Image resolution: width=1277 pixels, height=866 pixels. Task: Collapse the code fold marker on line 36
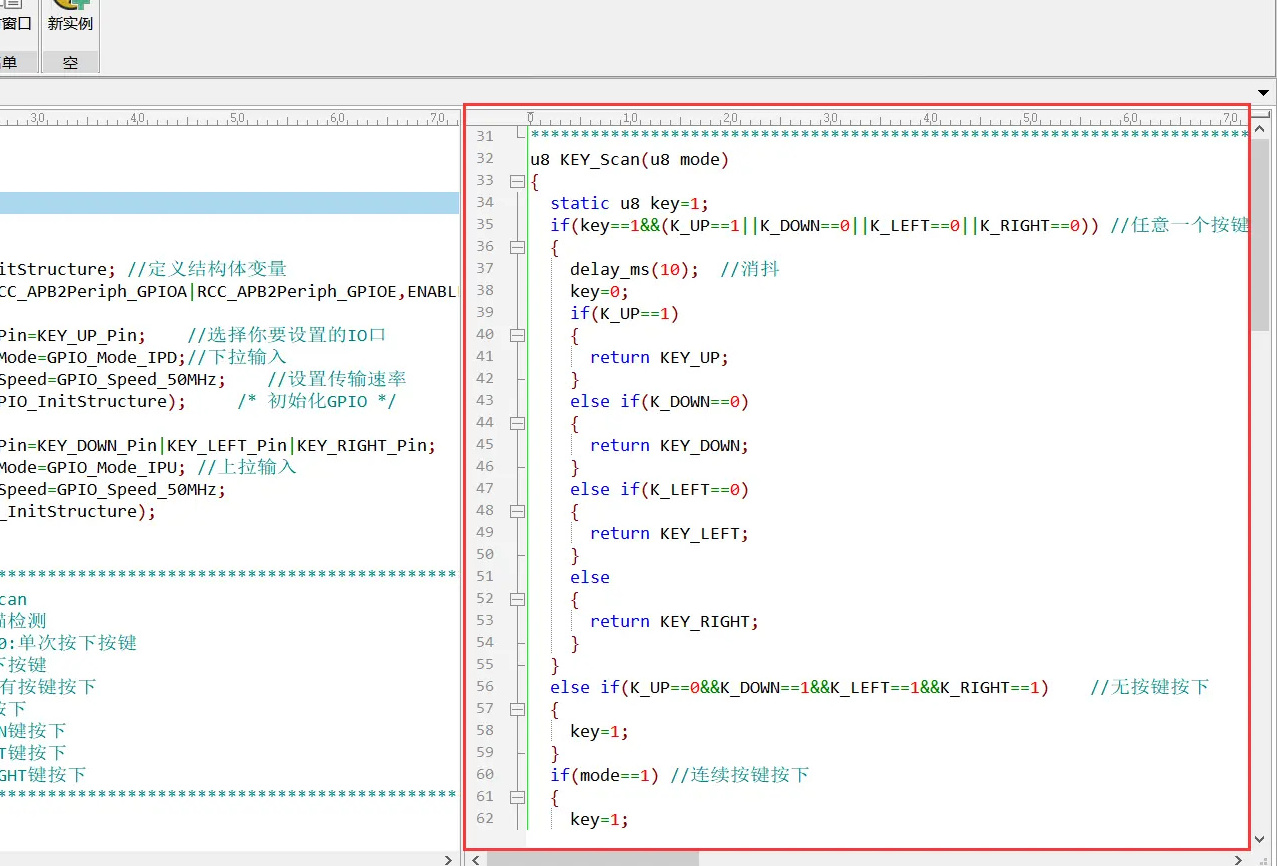coord(517,248)
